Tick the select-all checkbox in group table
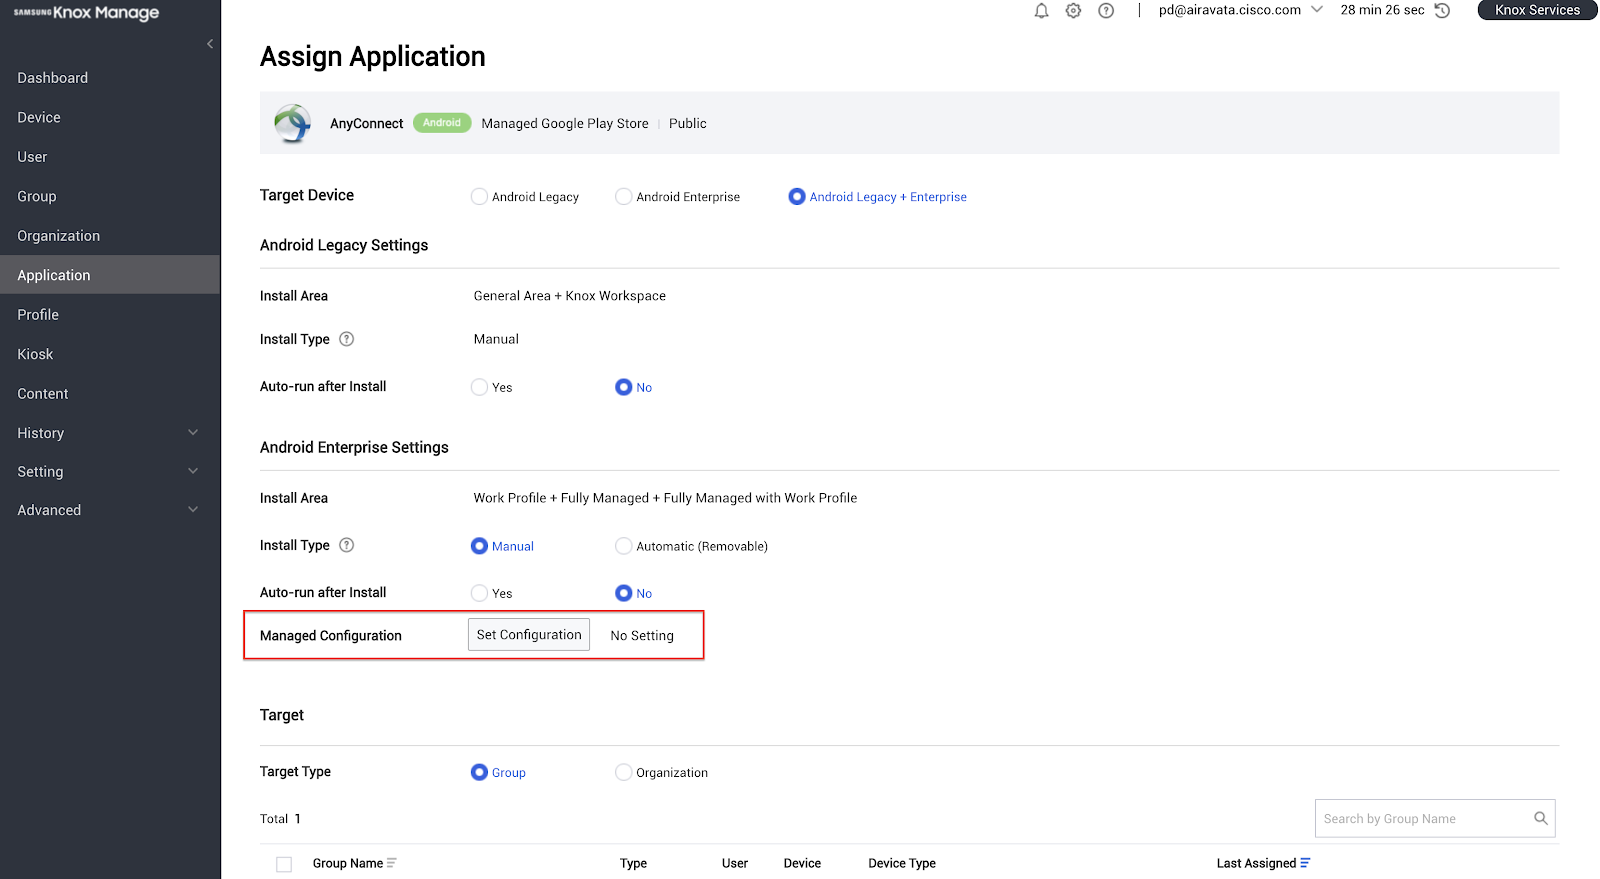Viewport: 1600px width, 879px height. 284,864
